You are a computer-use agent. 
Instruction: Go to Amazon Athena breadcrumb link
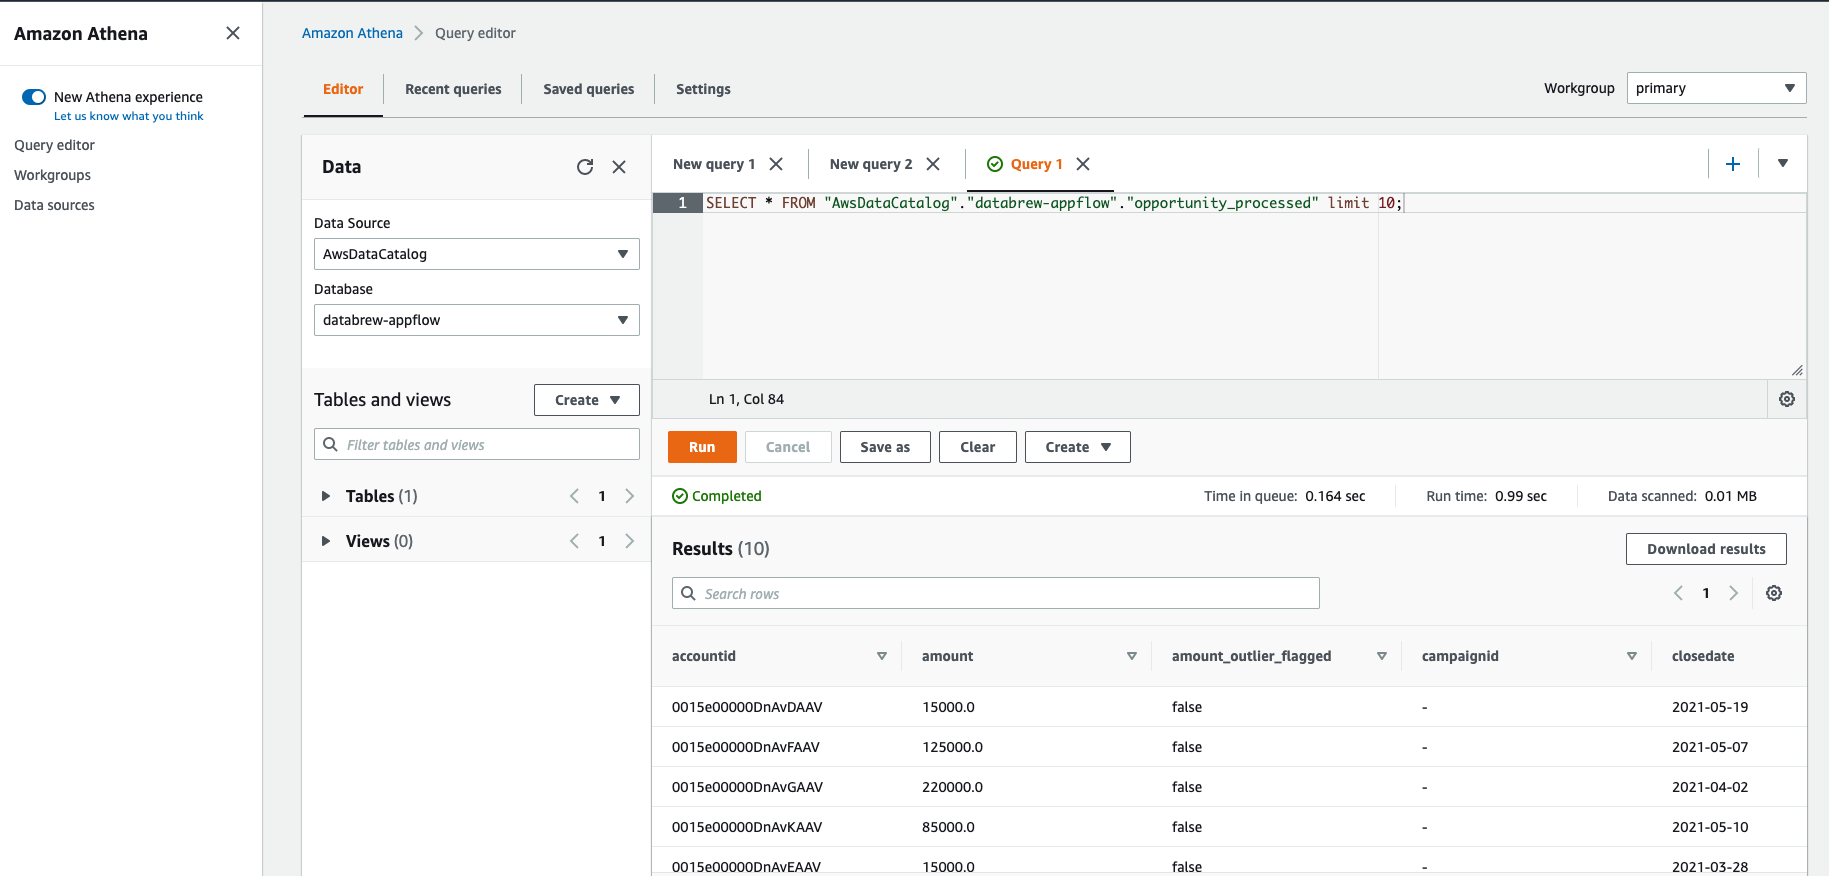(x=352, y=33)
